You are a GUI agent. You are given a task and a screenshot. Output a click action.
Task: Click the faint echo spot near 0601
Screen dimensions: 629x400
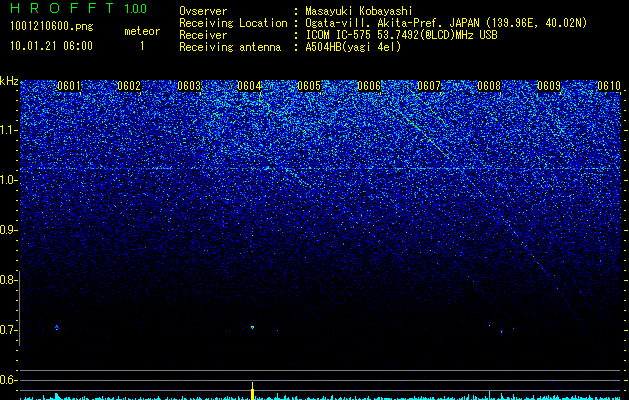click(57, 327)
